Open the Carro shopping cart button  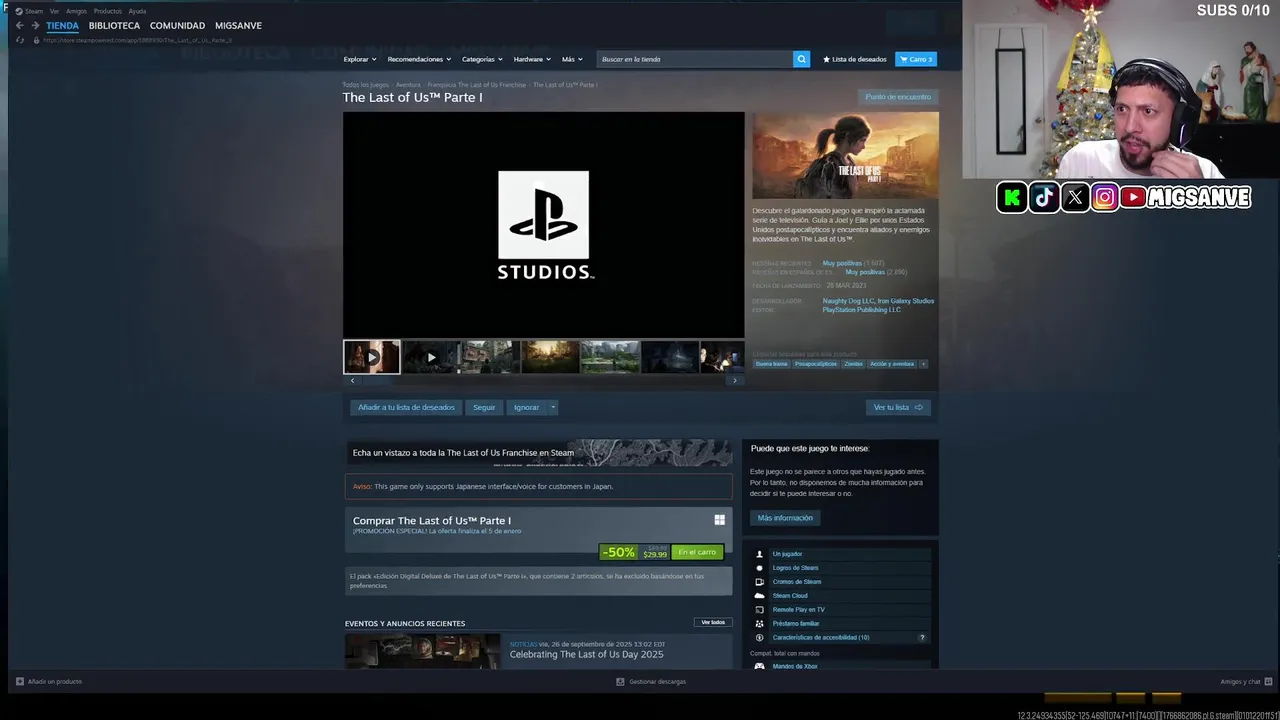point(916,59)
